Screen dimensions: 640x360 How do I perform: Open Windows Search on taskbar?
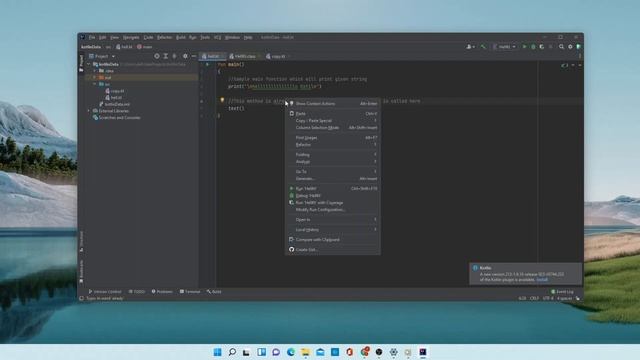pos(232,352)
